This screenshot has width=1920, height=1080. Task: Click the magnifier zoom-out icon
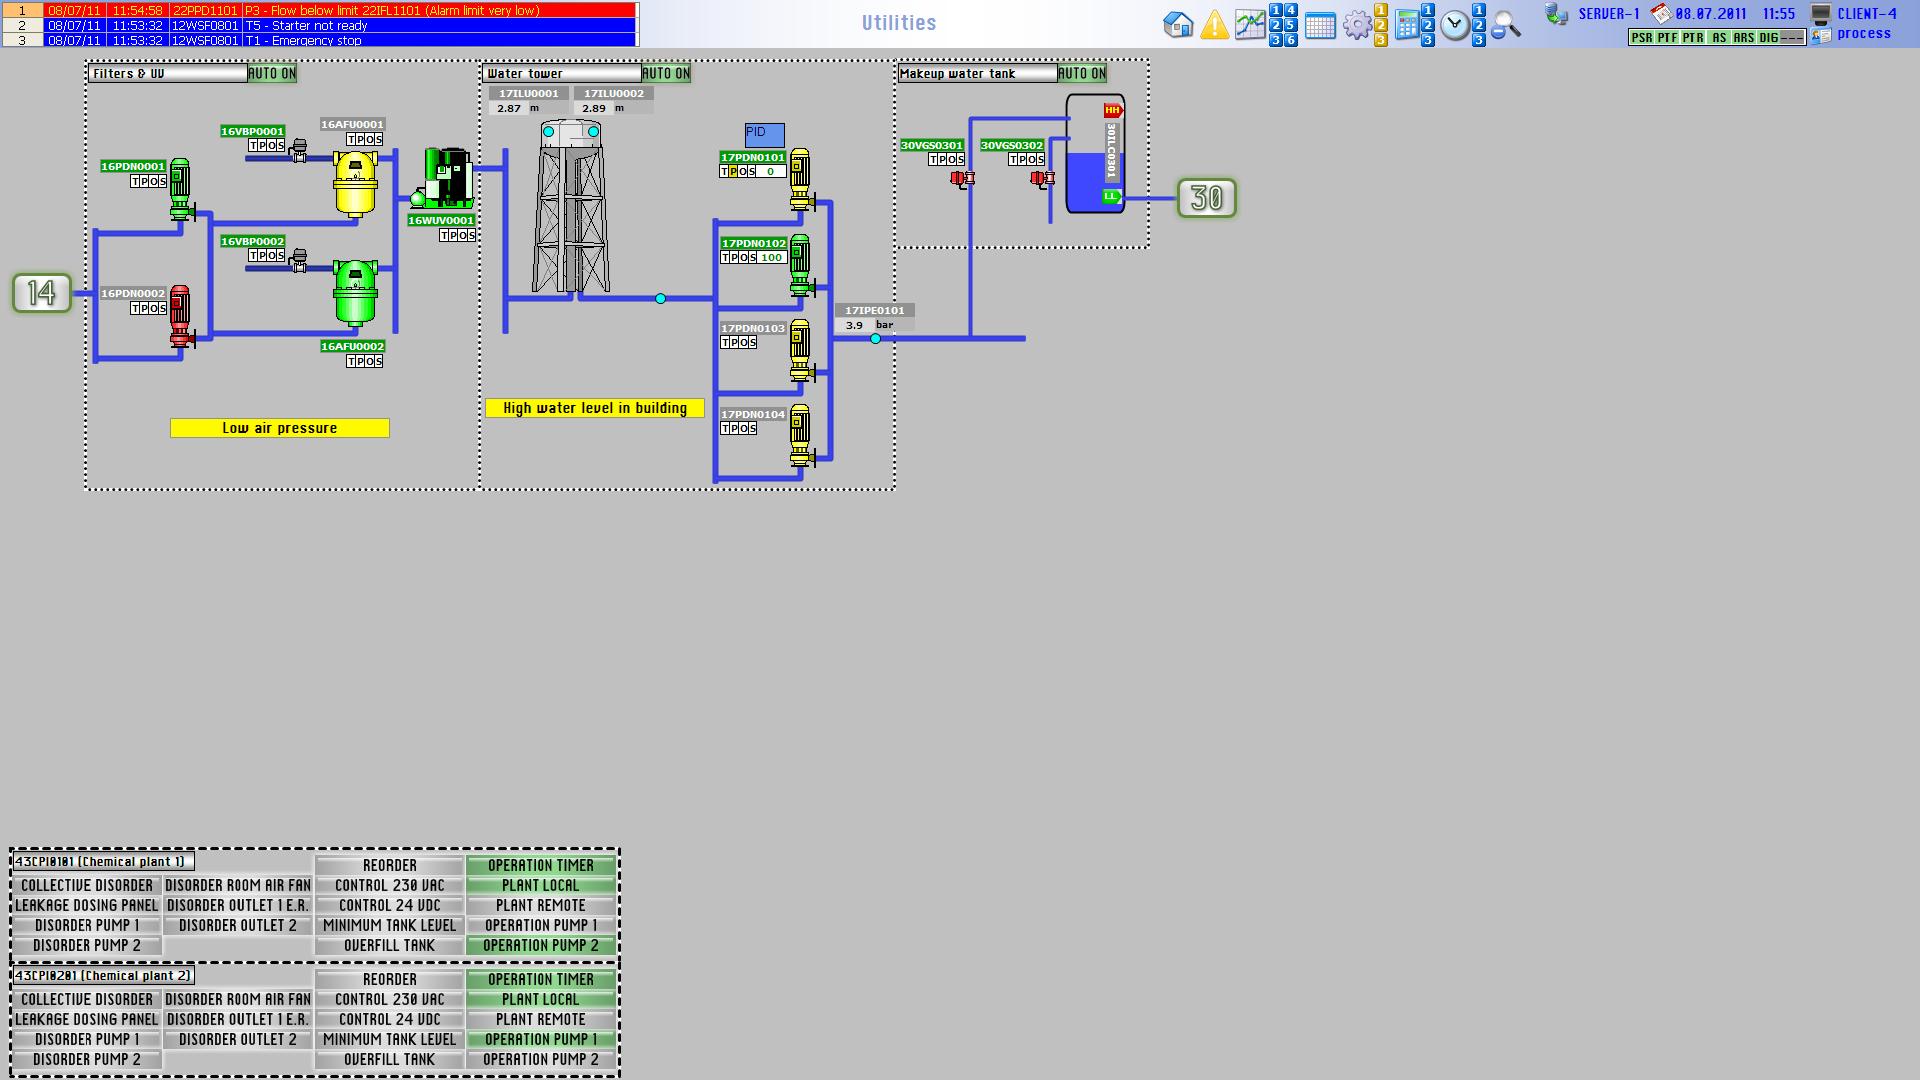[x=1505, y=25]
